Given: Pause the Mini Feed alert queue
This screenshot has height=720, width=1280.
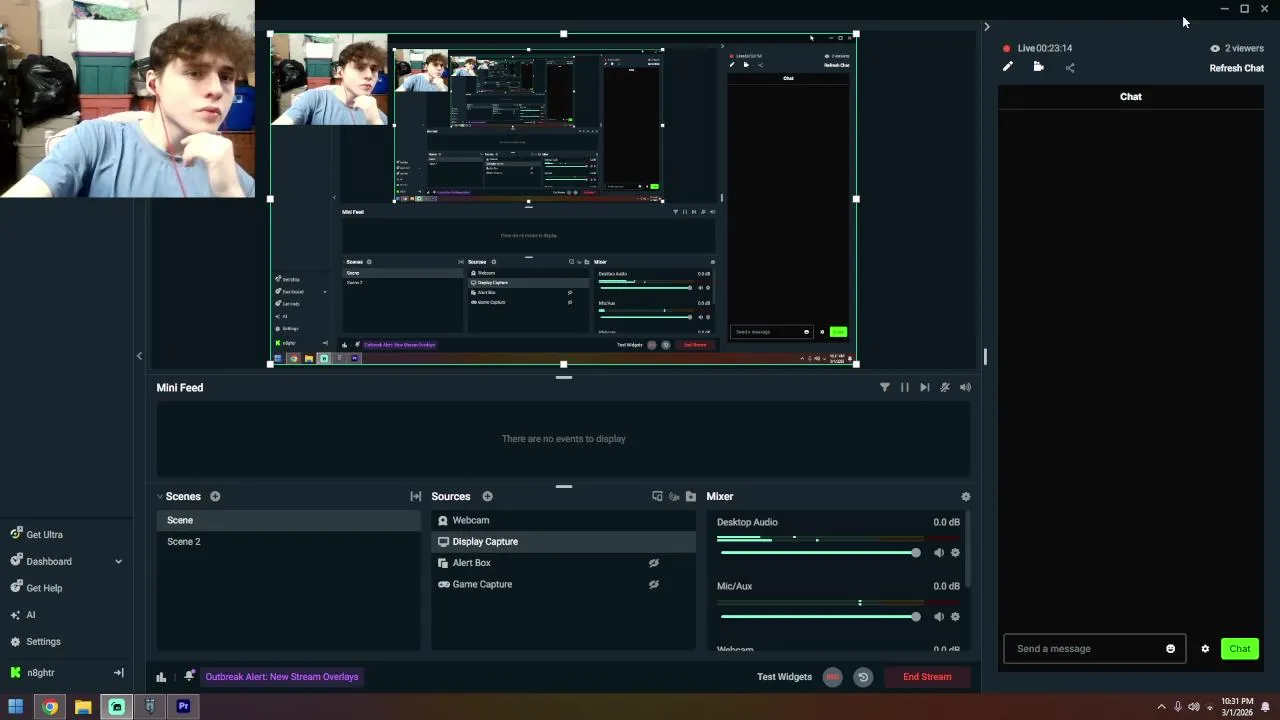Looking at the screenshot, I should coord(905,387).
